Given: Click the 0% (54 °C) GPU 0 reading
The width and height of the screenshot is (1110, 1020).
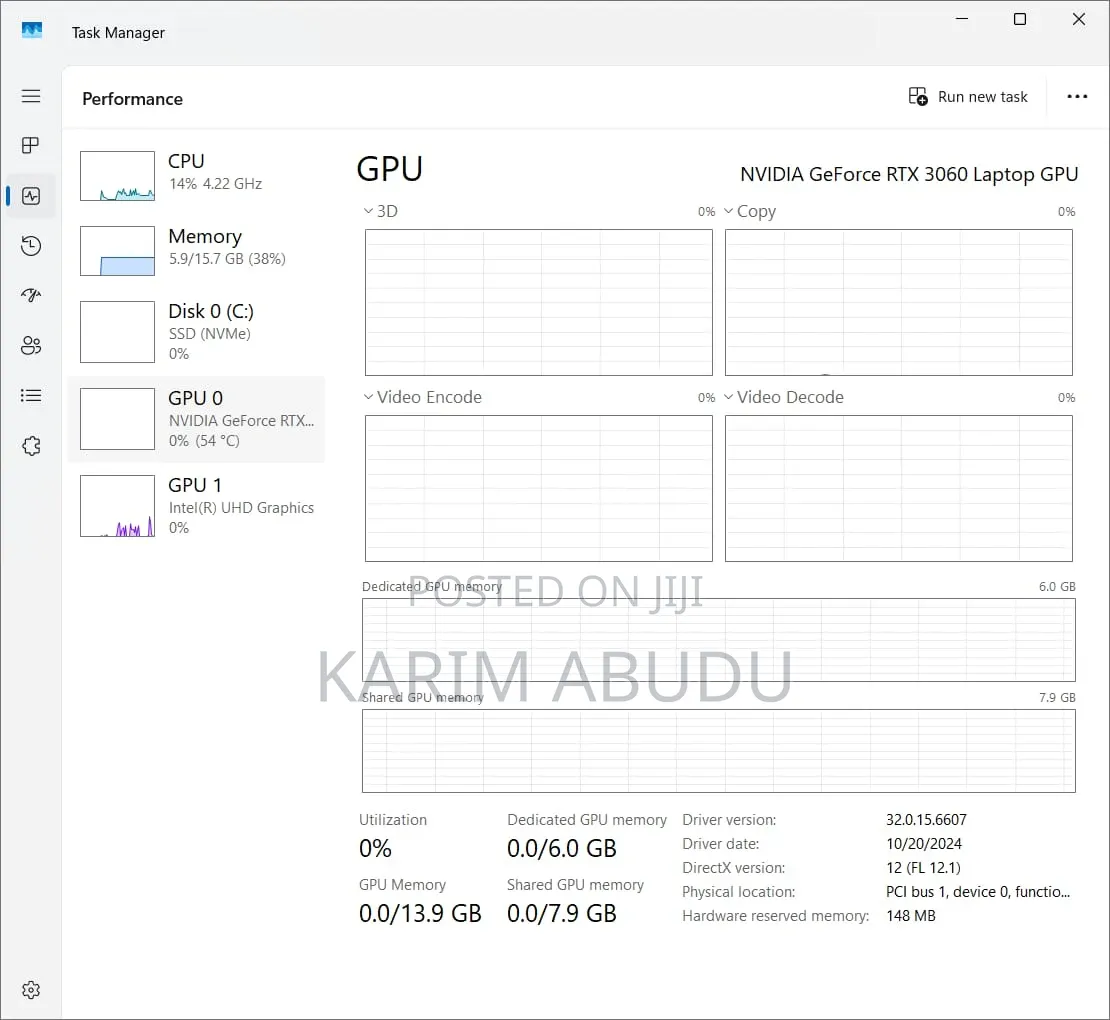Looking at the screenshot, I should [204, 441].
